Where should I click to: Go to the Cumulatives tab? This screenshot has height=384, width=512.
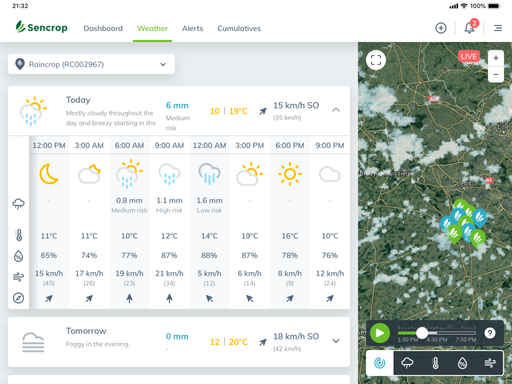tap(239, 28)
